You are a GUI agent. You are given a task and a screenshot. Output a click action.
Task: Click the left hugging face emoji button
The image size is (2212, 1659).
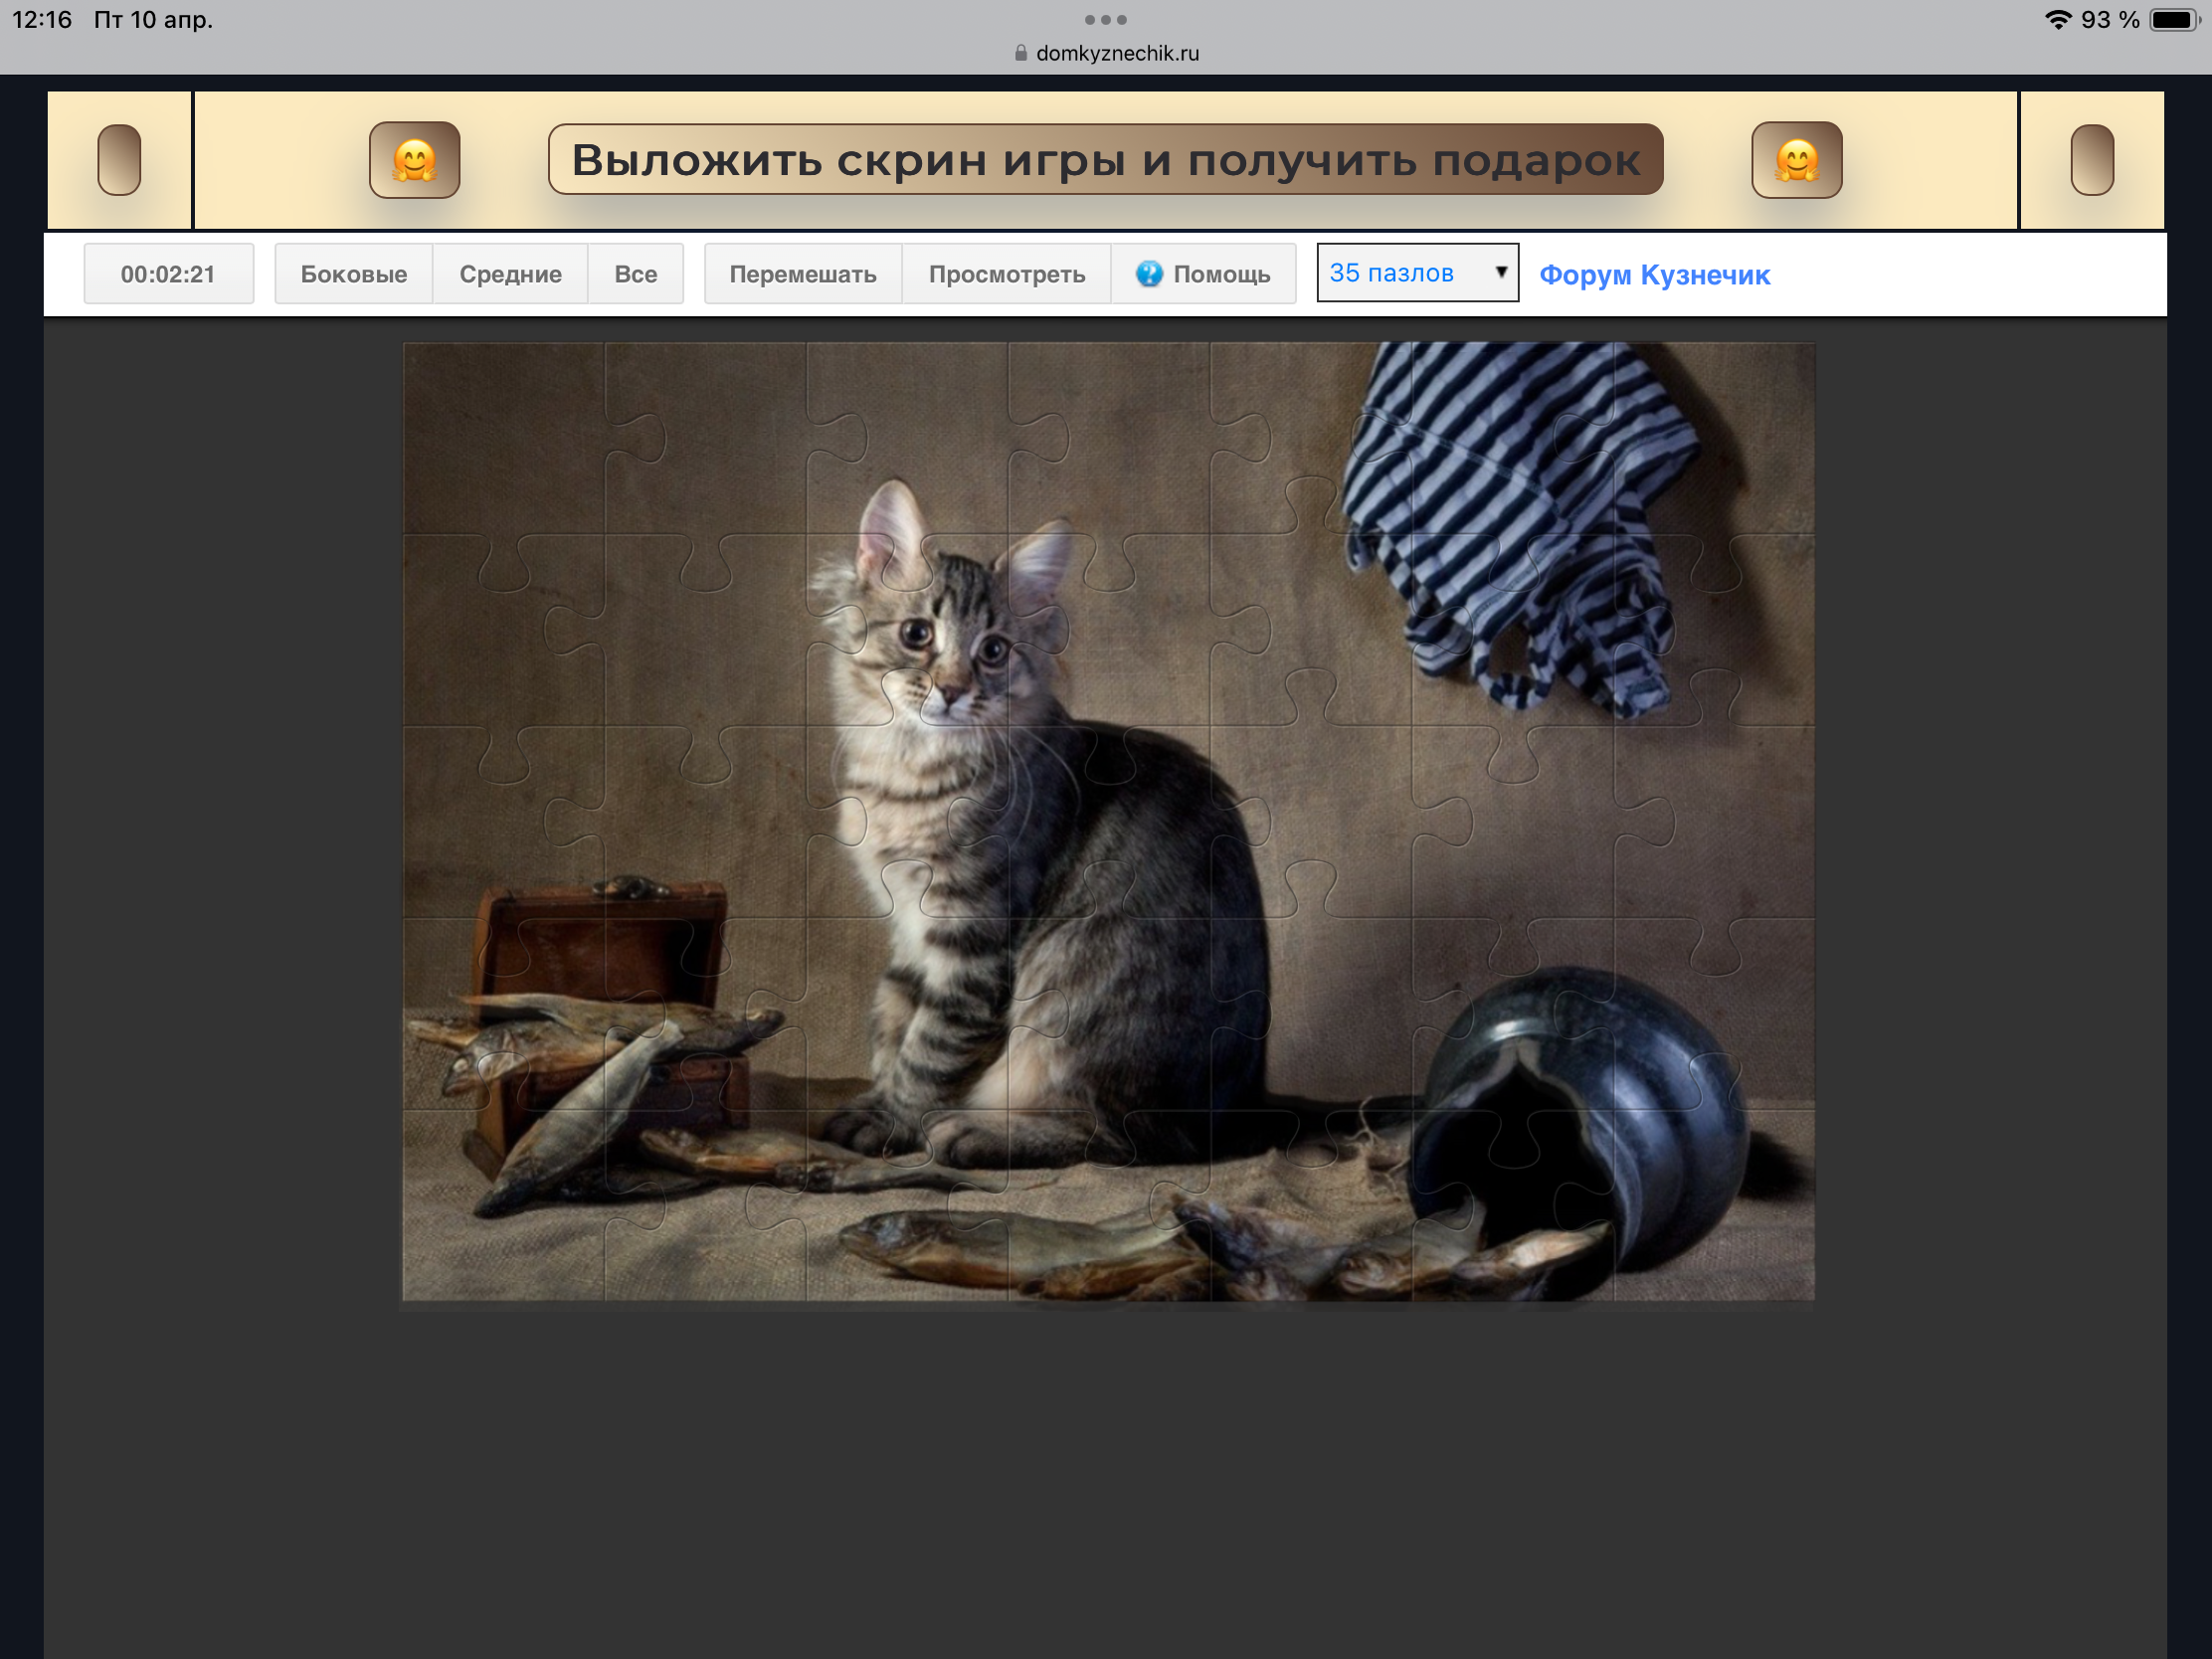point(414,160)
